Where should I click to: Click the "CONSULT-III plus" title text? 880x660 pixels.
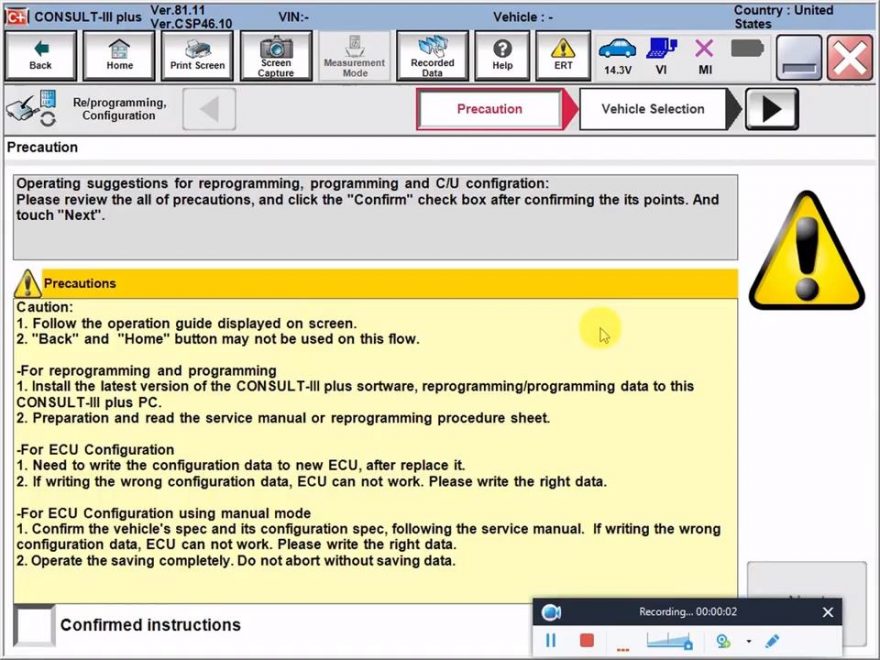pos(88,17)
